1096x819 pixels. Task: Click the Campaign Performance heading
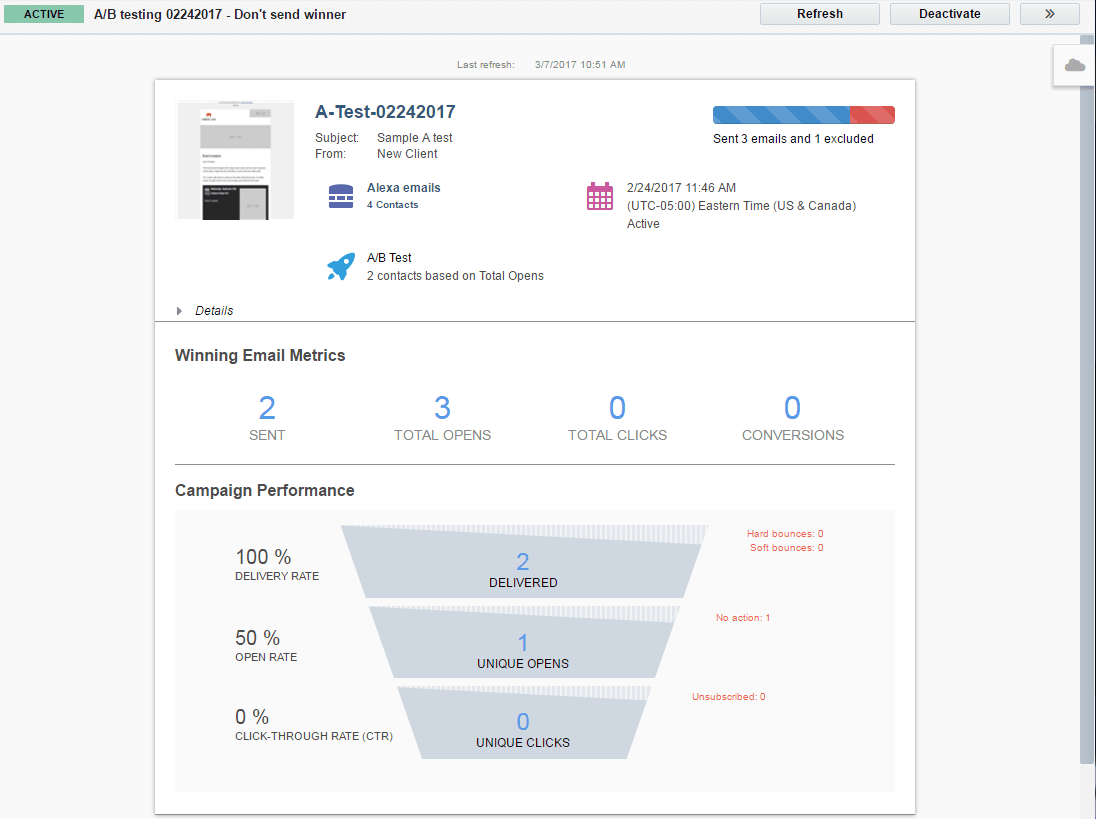264,491
